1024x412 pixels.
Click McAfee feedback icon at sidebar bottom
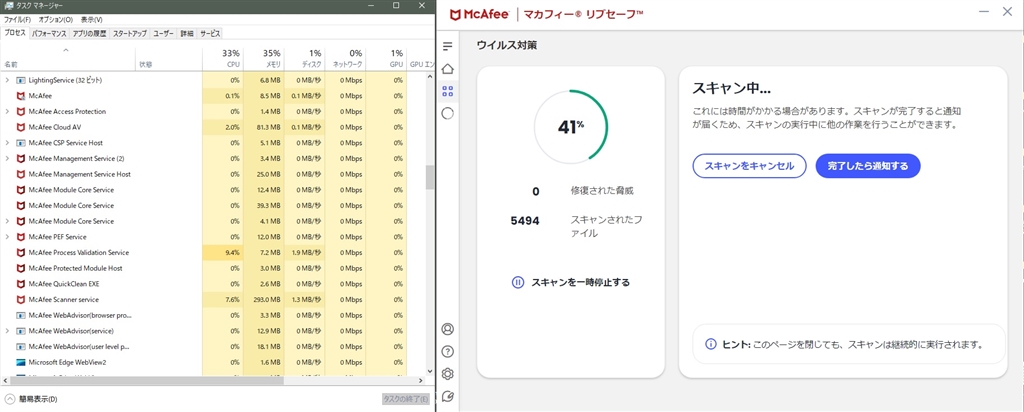coord(447,396)
